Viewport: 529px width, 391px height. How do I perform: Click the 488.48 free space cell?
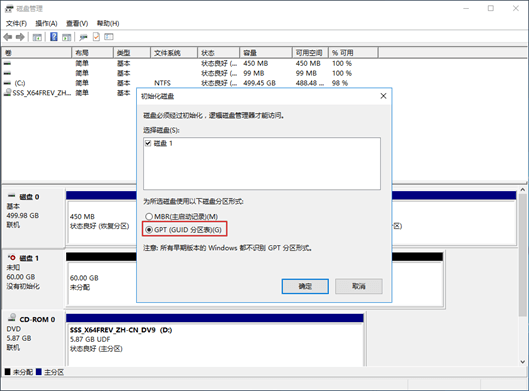[x=310, y=83]
